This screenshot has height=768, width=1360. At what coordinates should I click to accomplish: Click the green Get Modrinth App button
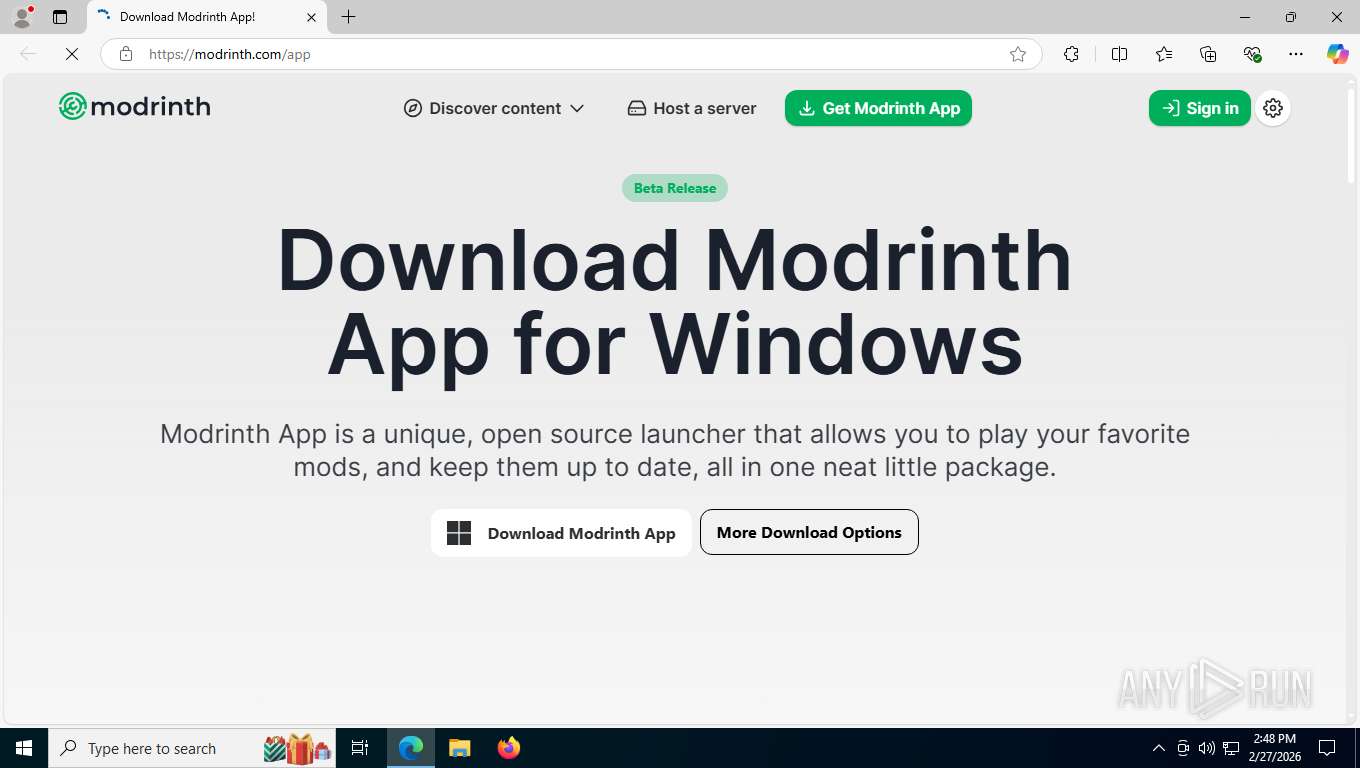(878, 108)
